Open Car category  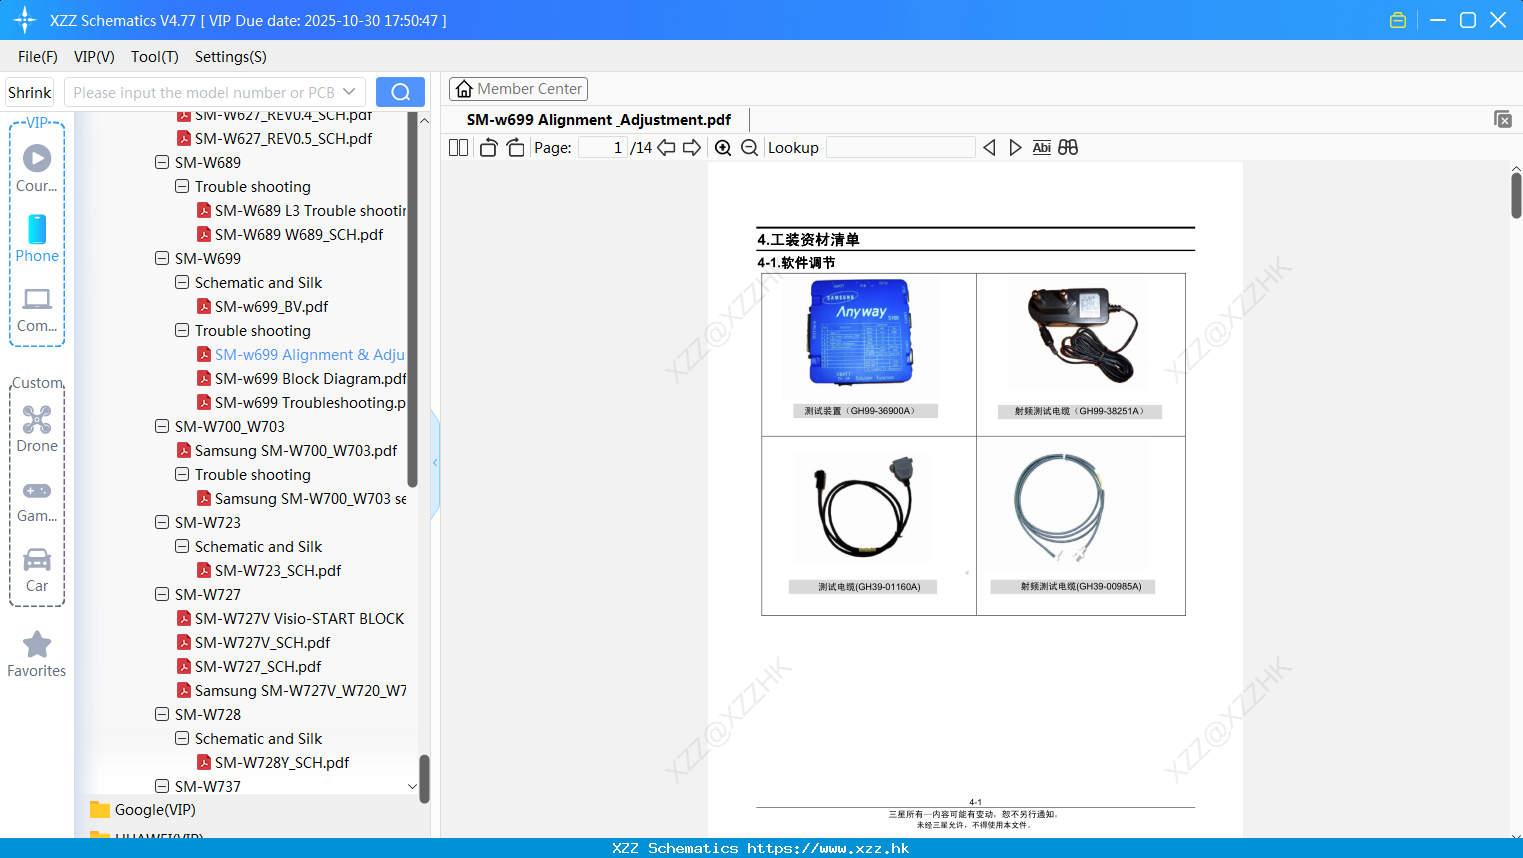click(37, 570)
